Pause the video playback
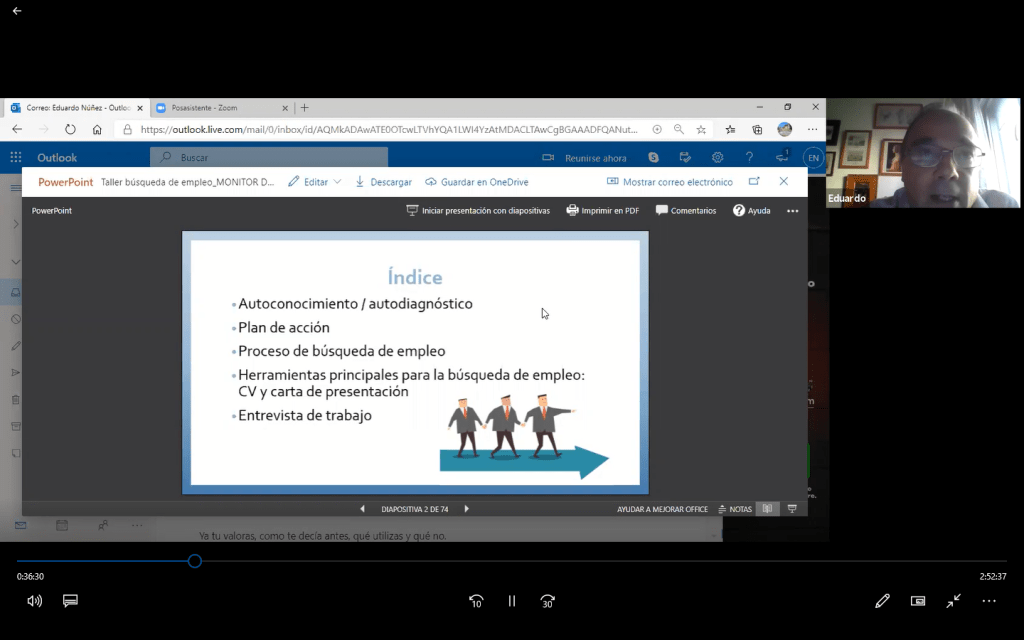The height and width of the screenshot is (640, 1024). click(x=512, y=601)
